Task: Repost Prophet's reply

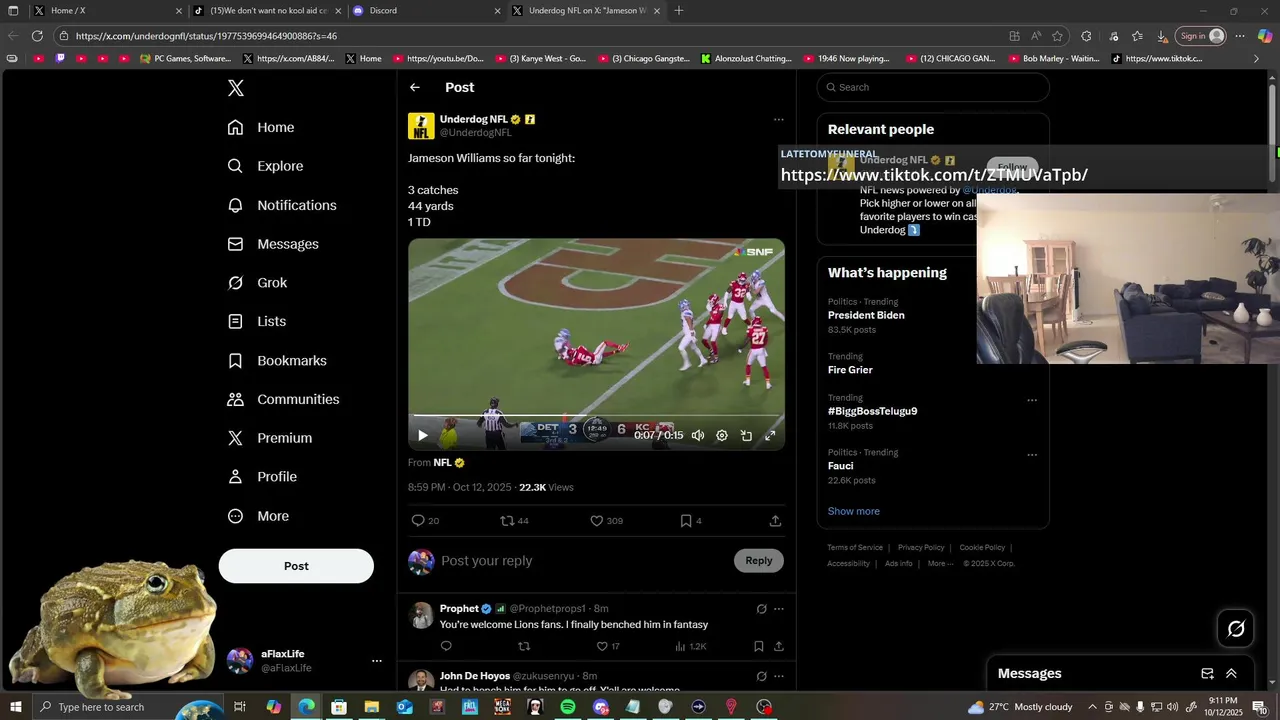Action: click(524, 647)
